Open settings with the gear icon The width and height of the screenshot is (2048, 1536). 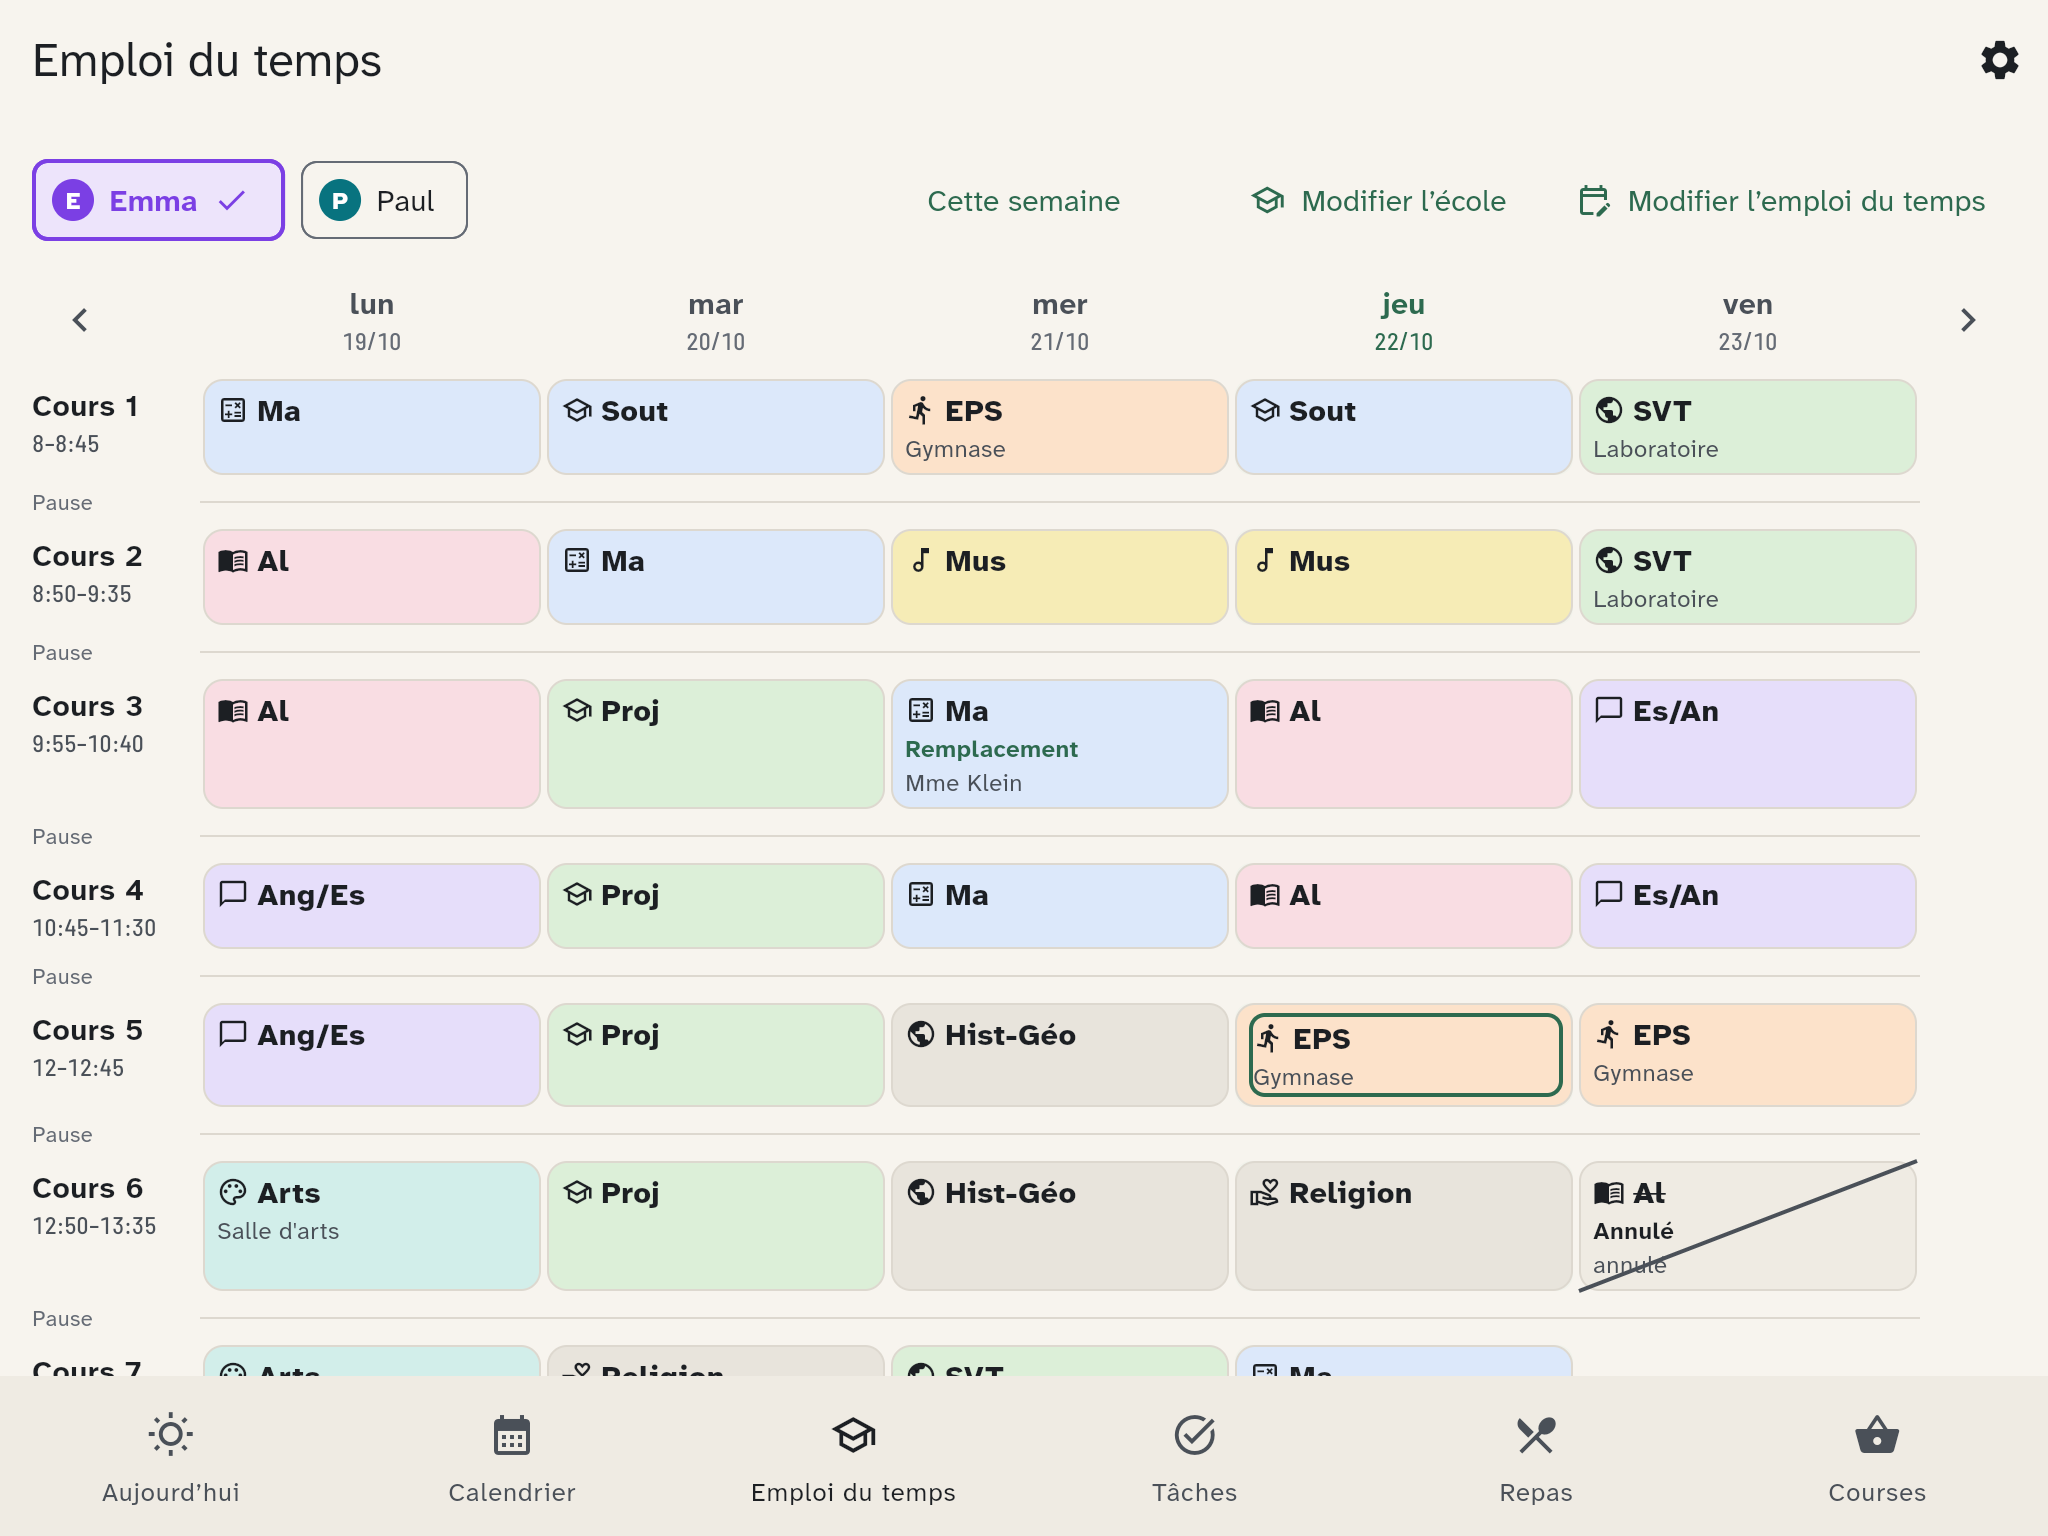tap(1999, 60)
